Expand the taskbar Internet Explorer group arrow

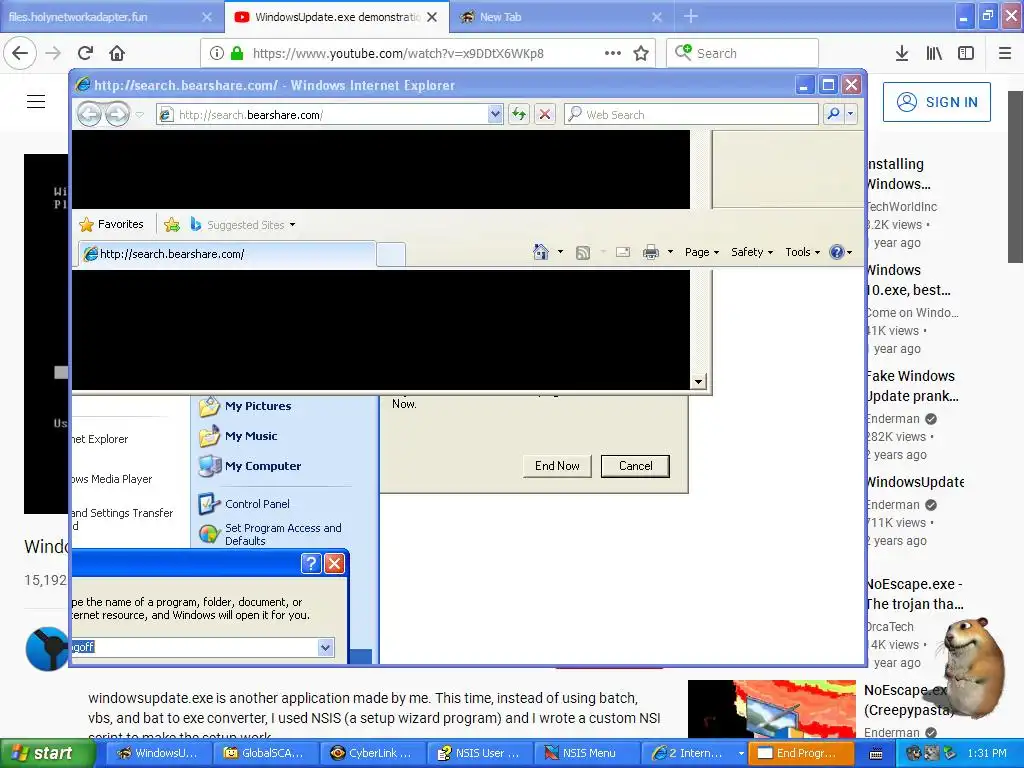coord(741,753)
